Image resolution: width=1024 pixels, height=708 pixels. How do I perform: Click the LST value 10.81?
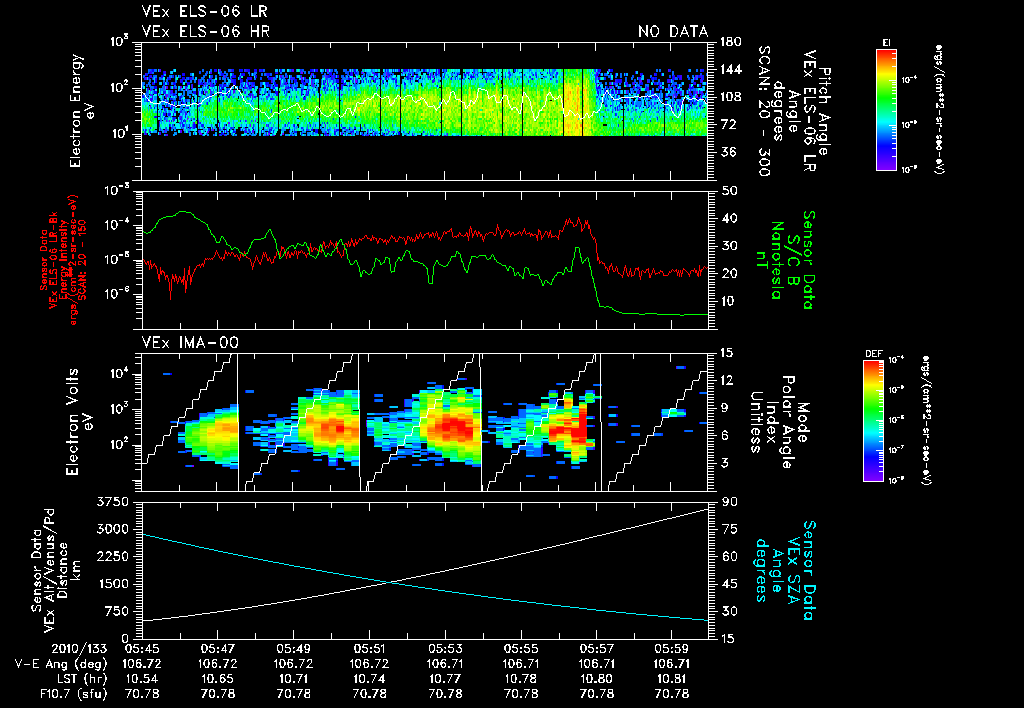click(x=672, y=679)
